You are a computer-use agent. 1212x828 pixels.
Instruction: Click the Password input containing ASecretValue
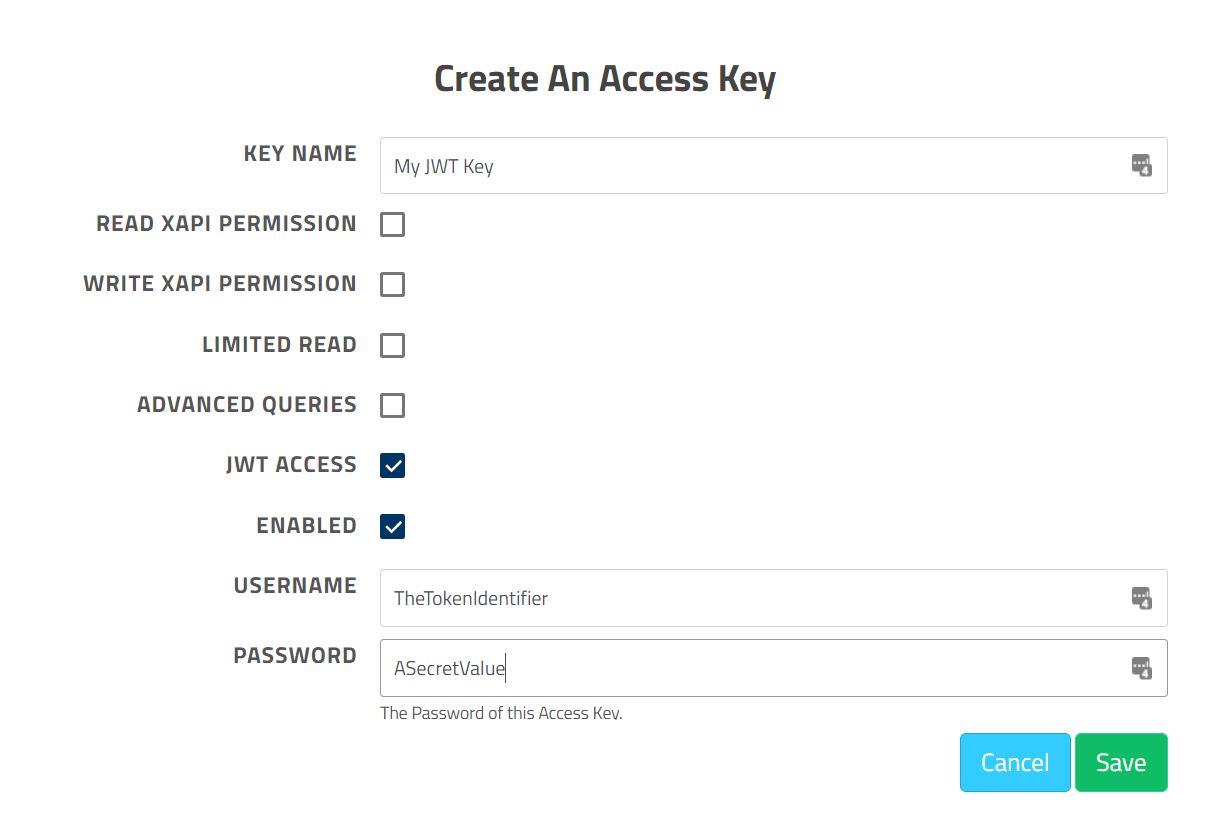coord(750,668)
